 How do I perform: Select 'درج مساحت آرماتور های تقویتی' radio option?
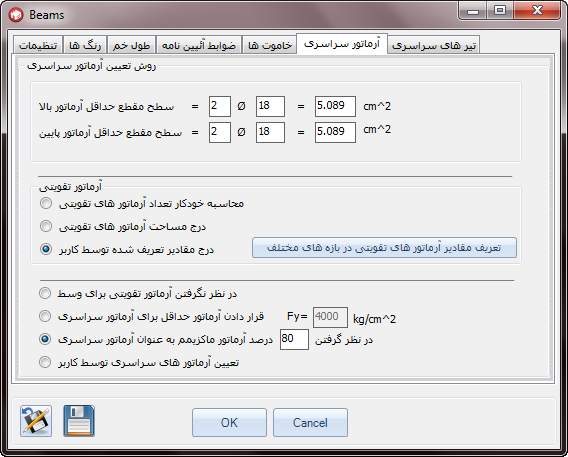[46, 226]
